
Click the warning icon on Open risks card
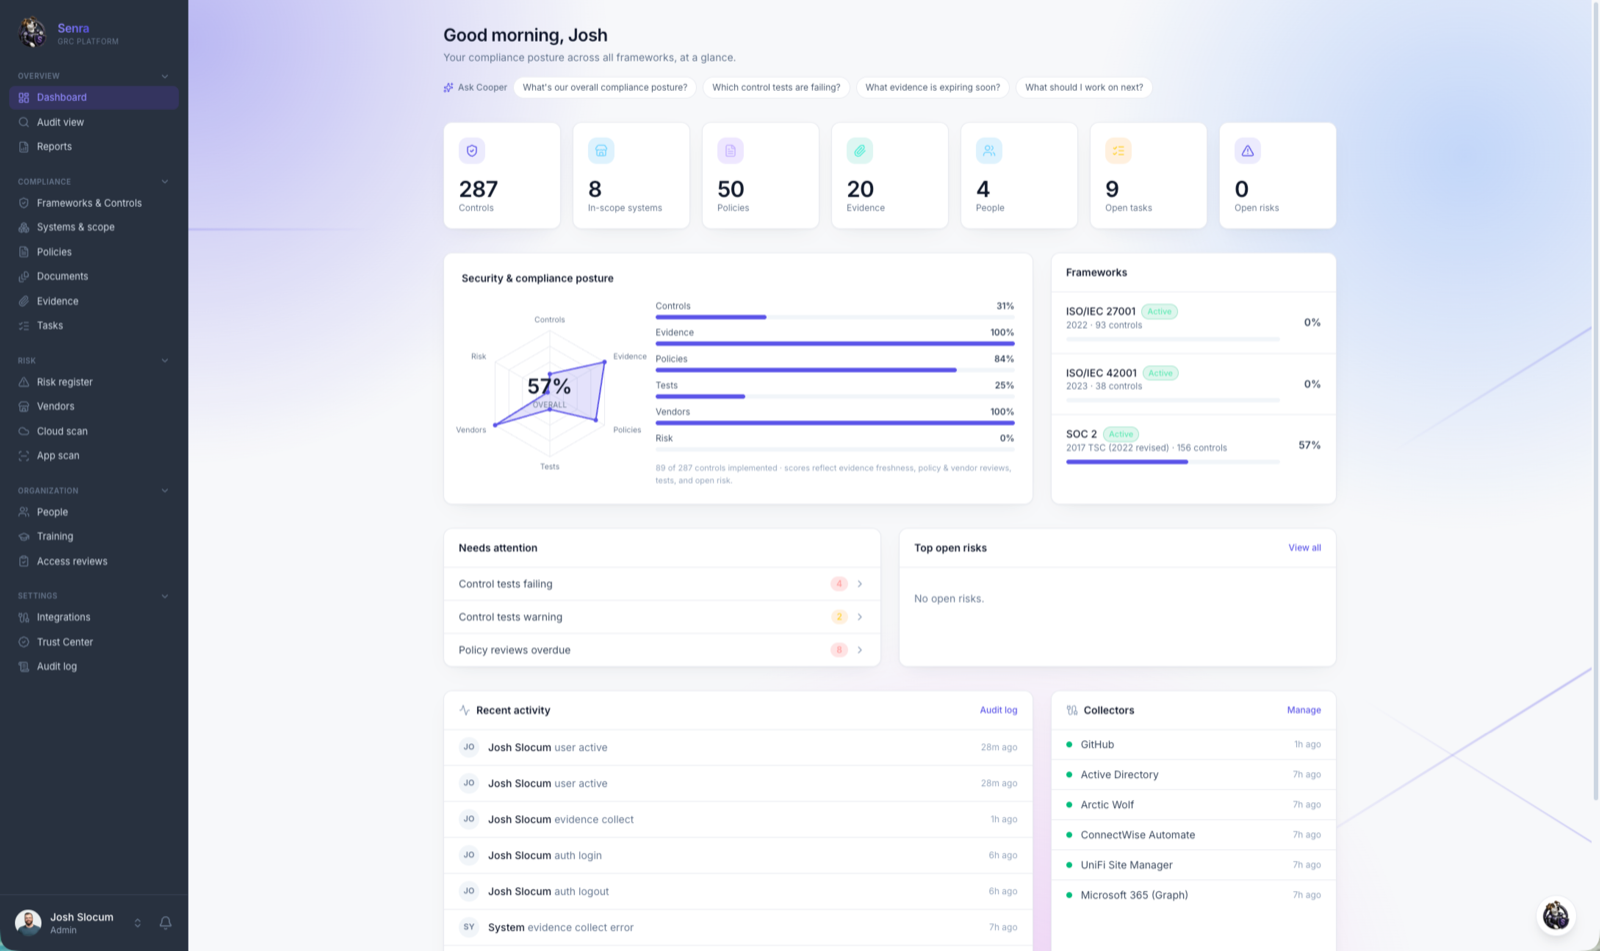(1247, 151)
